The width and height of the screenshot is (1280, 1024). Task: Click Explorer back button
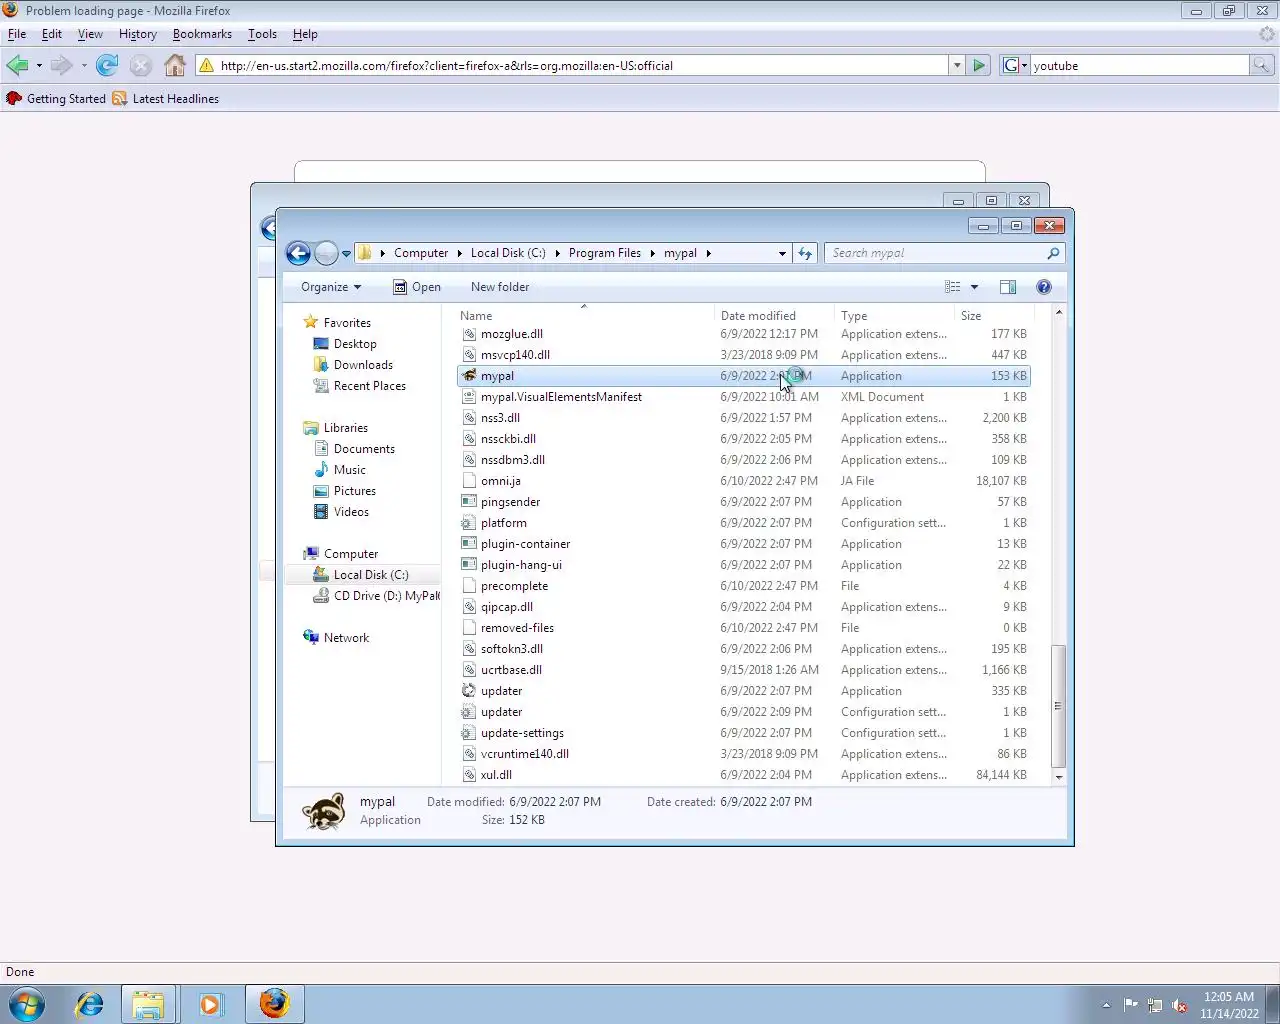tap(298, 253)
